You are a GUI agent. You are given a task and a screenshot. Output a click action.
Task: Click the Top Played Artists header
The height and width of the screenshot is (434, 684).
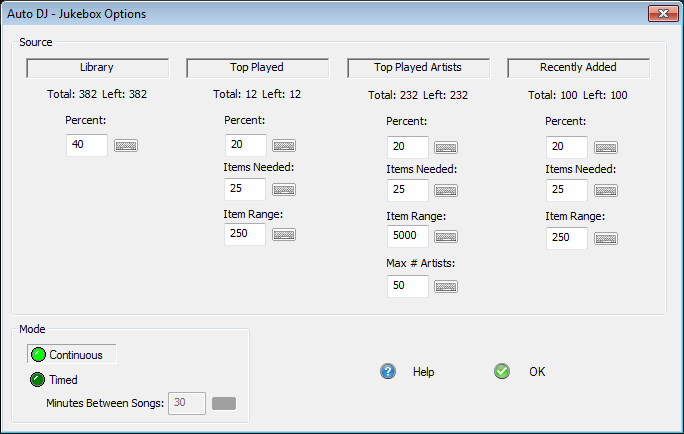(x=418, y=68)
